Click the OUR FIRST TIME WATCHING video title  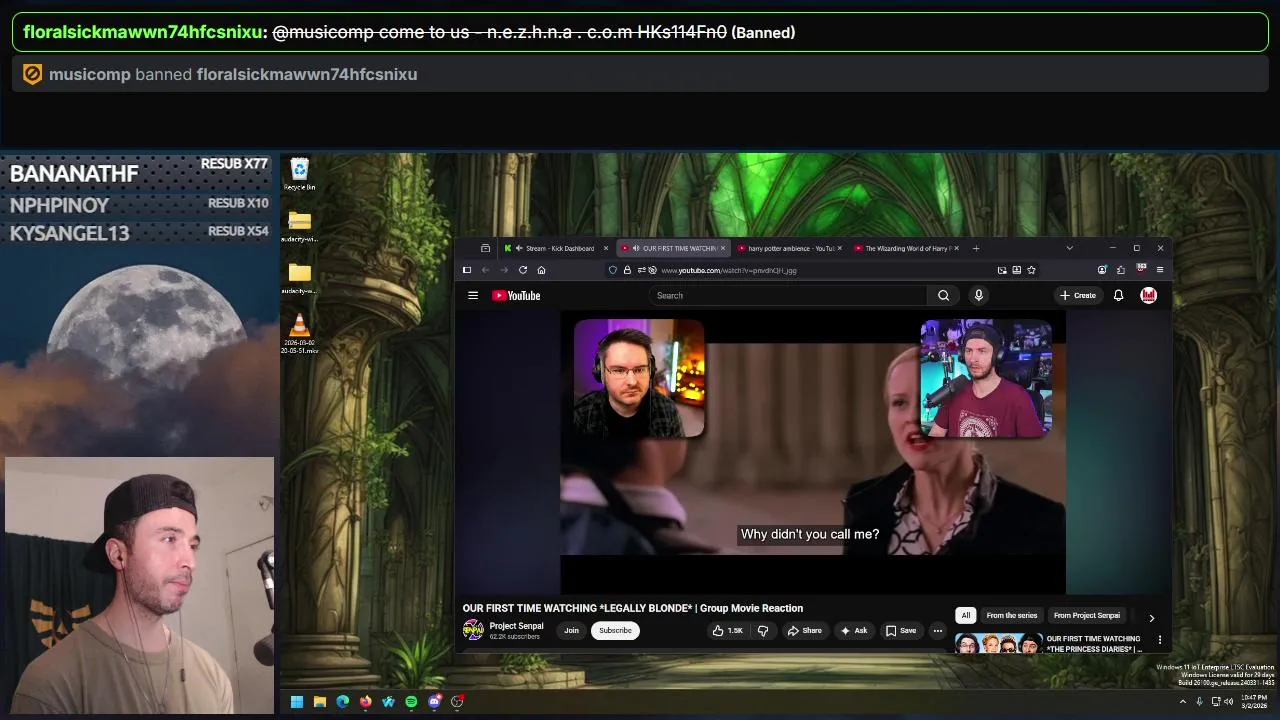632,608
